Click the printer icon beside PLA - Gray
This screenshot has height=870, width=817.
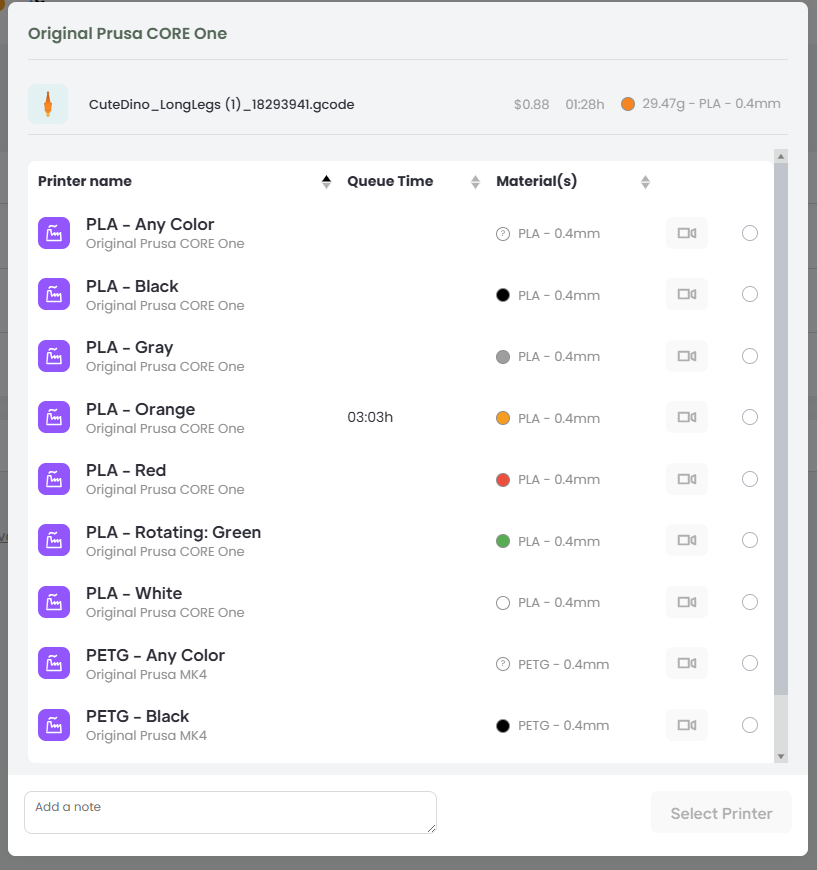pyautogui.click(x=54, y=356)
